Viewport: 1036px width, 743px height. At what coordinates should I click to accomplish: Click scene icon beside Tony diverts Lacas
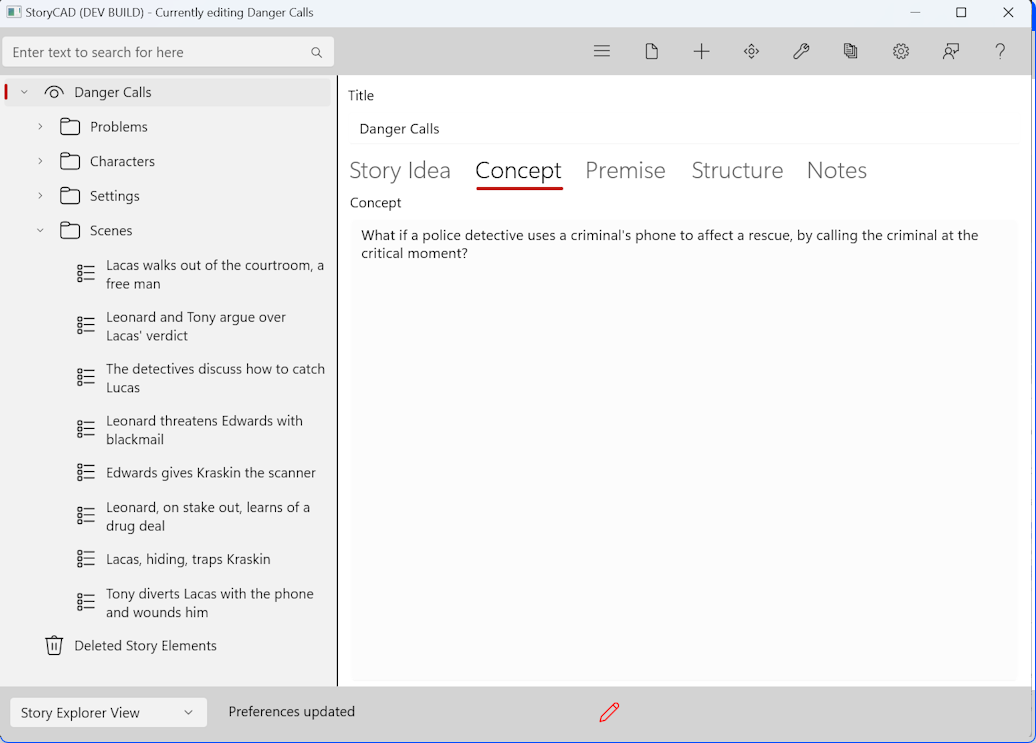coord(86,602)
